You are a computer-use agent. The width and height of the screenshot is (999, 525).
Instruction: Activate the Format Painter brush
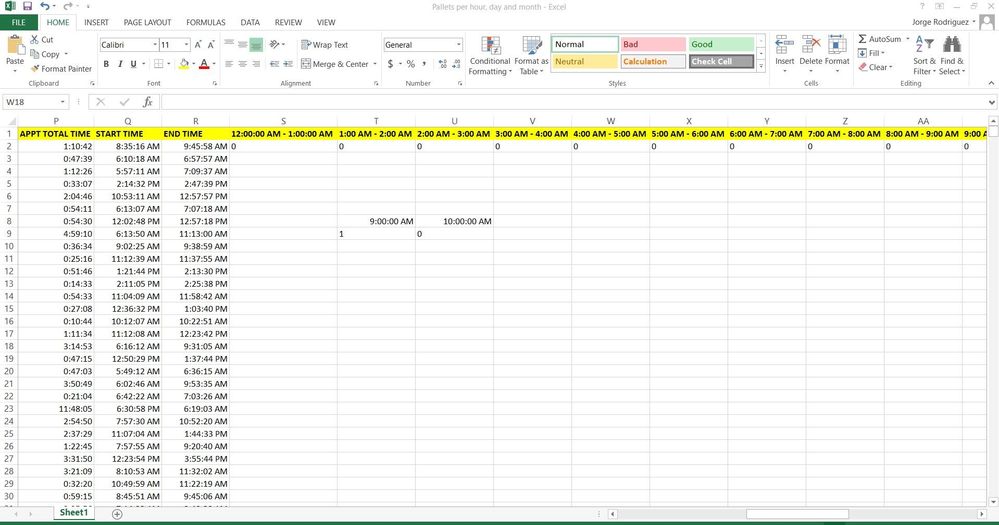point(61,69)
